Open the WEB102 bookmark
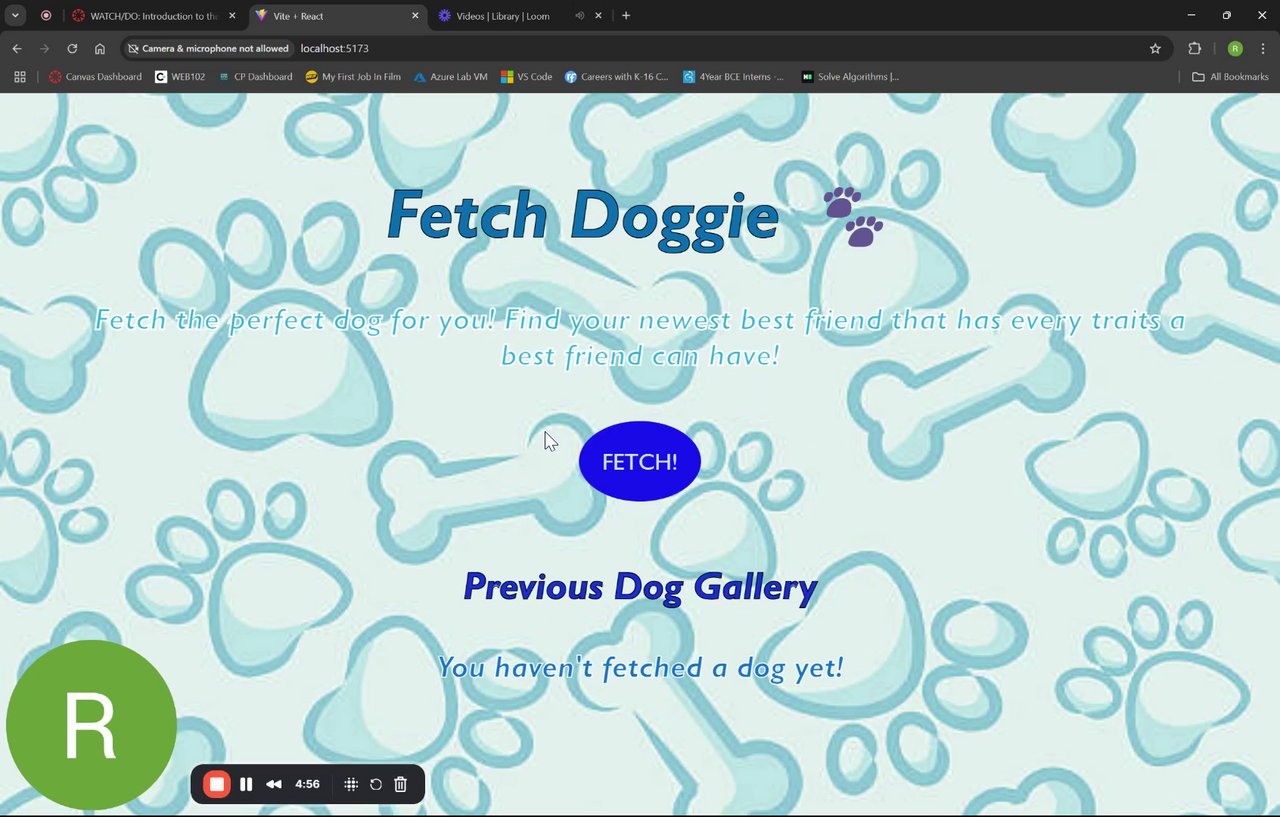Screen dimensions: 1280x817 [x=180, y=77]
